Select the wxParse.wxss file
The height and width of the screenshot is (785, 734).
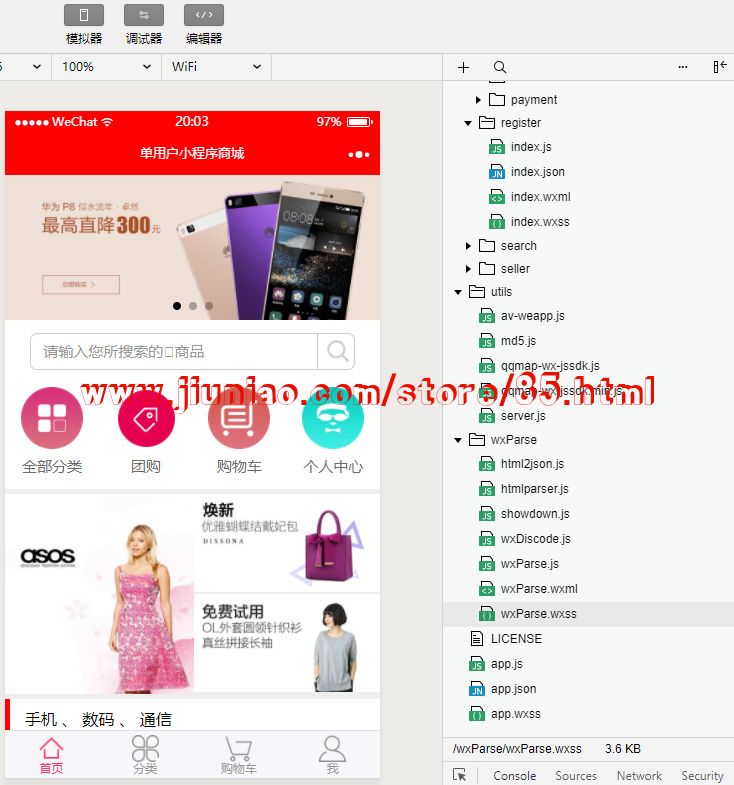[588, 614]
